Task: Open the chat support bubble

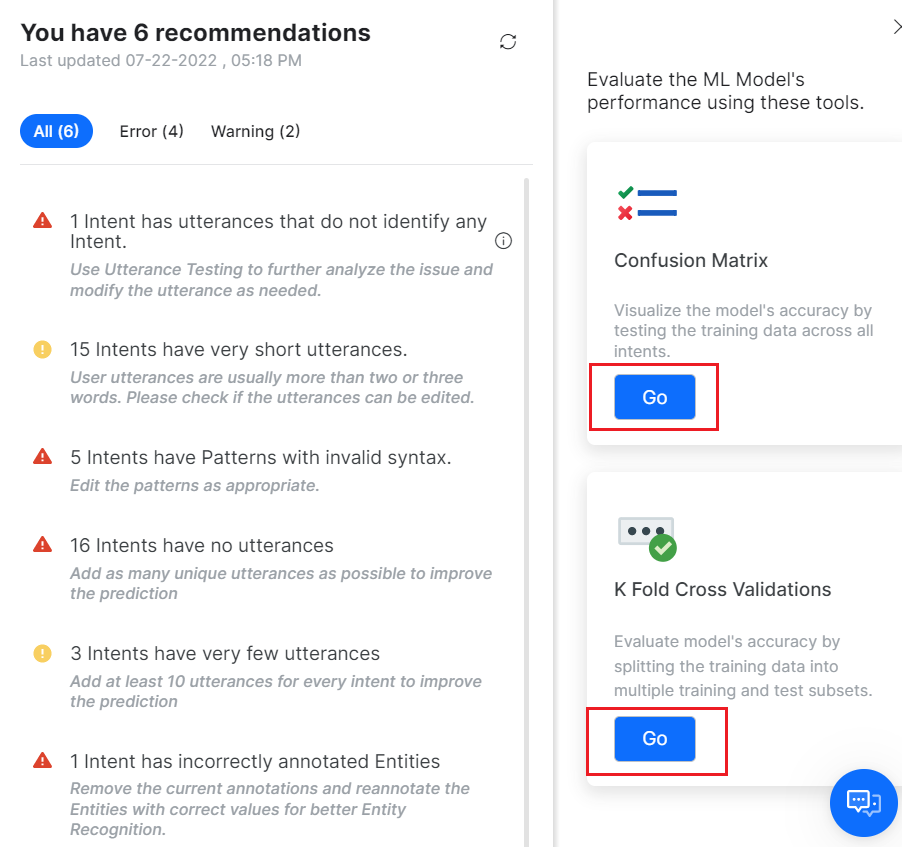Action: point(864,802)
